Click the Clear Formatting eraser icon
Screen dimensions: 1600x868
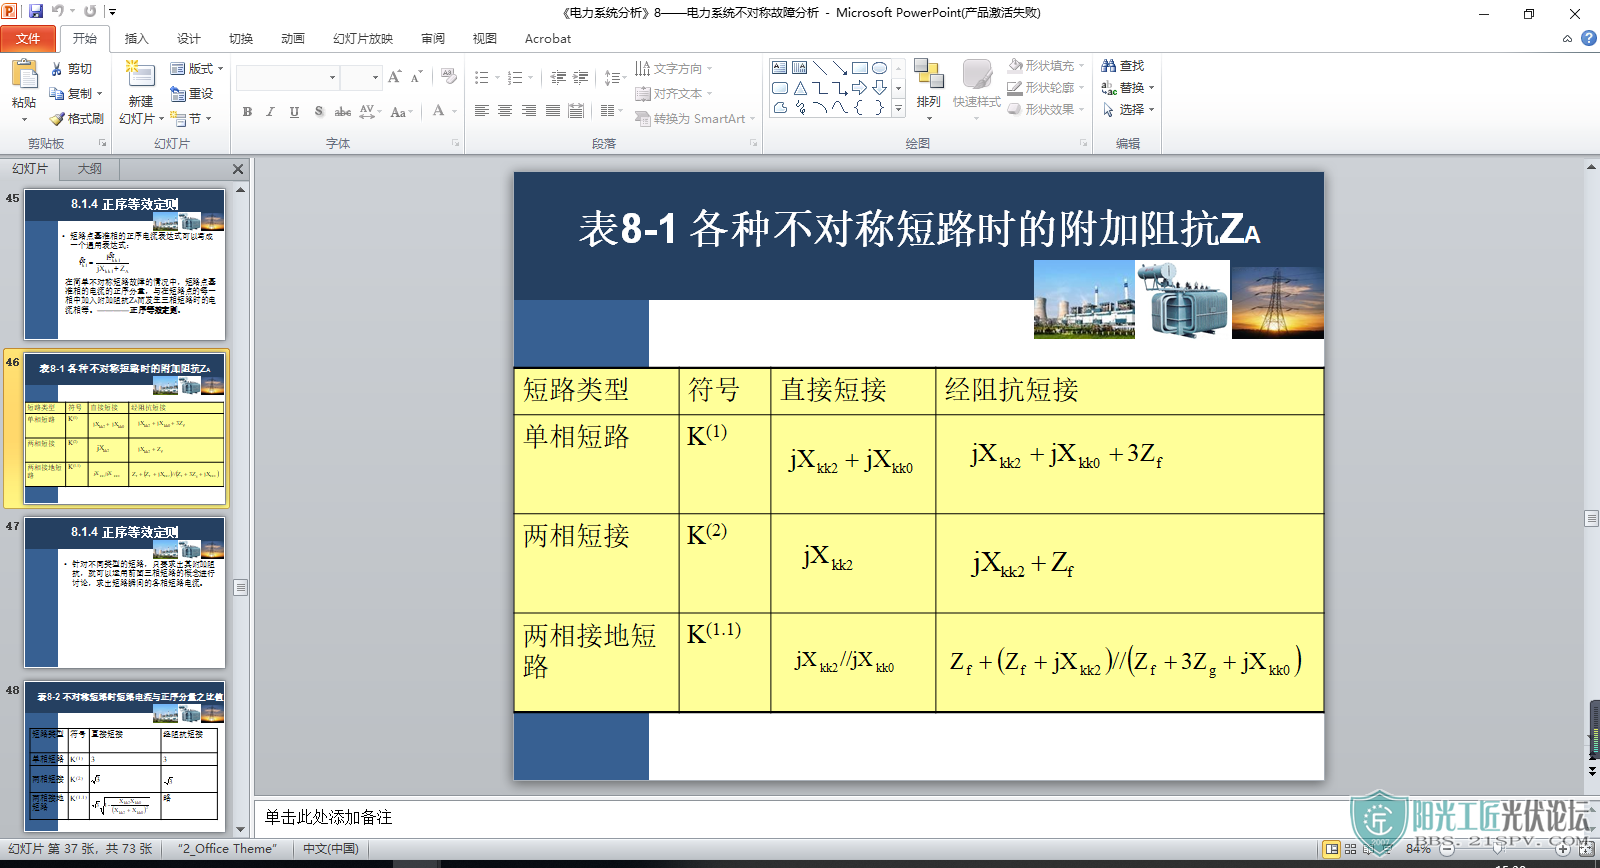click(x=449, y=77)
